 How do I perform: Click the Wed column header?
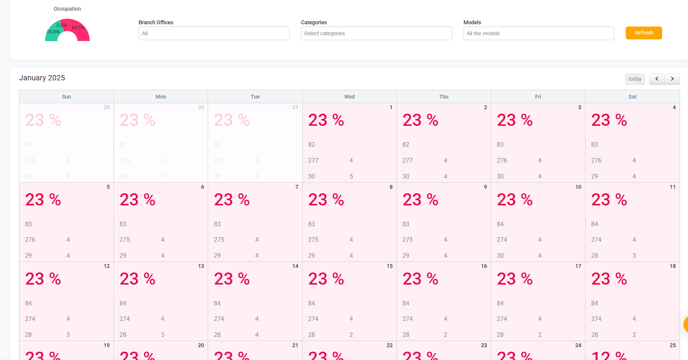(349, 97)
